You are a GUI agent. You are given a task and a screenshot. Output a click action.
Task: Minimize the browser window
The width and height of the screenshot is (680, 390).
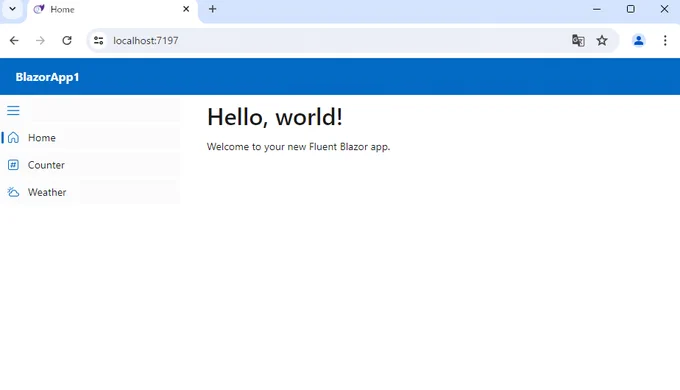pos(597,9)
